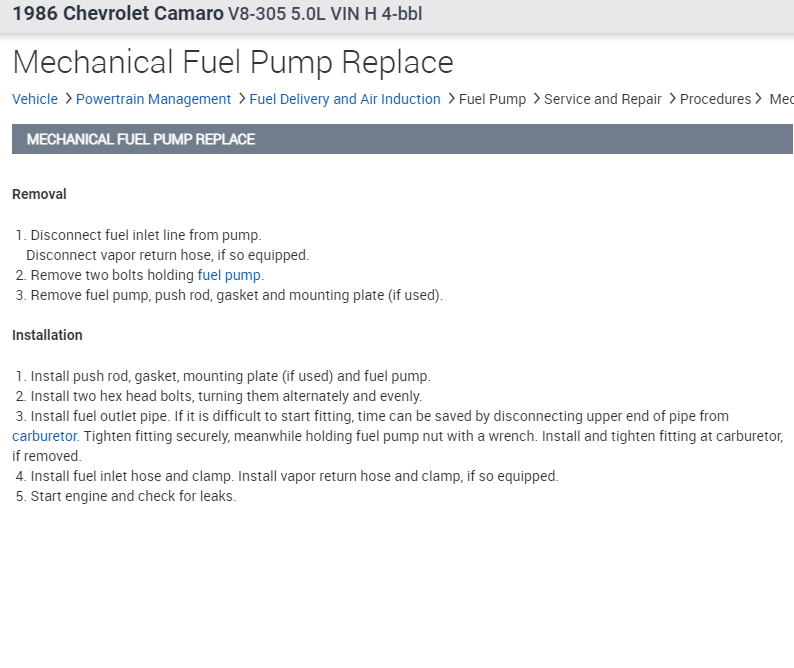
Task: Click chevron after Service and Repair
Action: 672,99
